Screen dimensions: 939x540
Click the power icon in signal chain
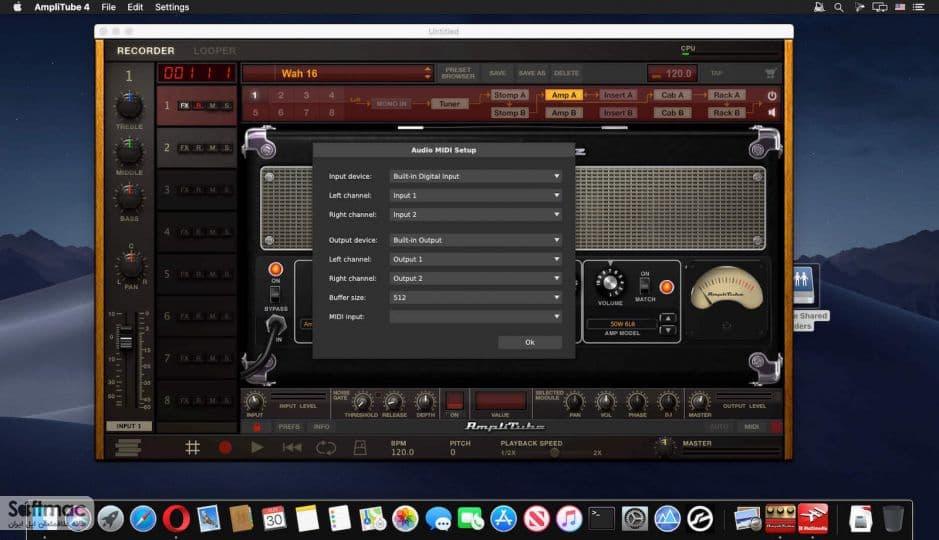(x=772, y=95)
